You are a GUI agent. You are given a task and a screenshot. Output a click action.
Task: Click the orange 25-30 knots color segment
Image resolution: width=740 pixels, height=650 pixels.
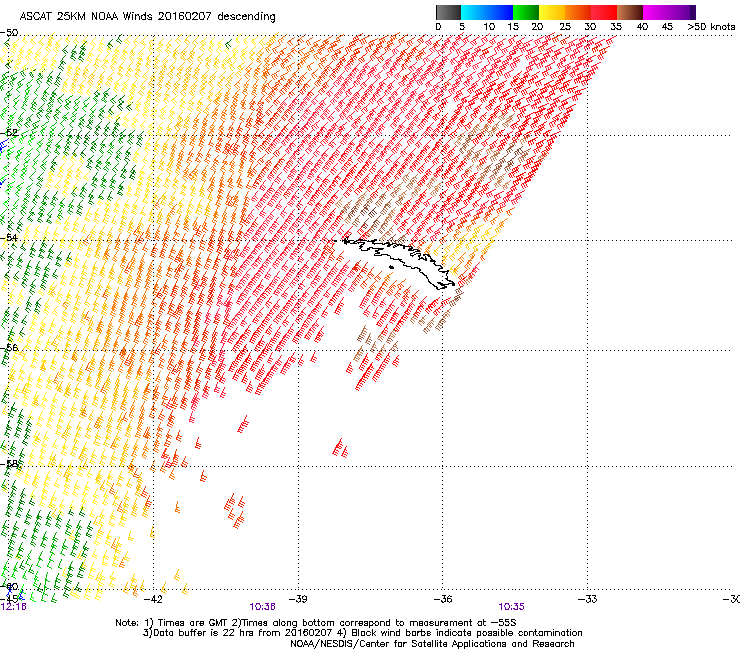click(x=578, y=12)
